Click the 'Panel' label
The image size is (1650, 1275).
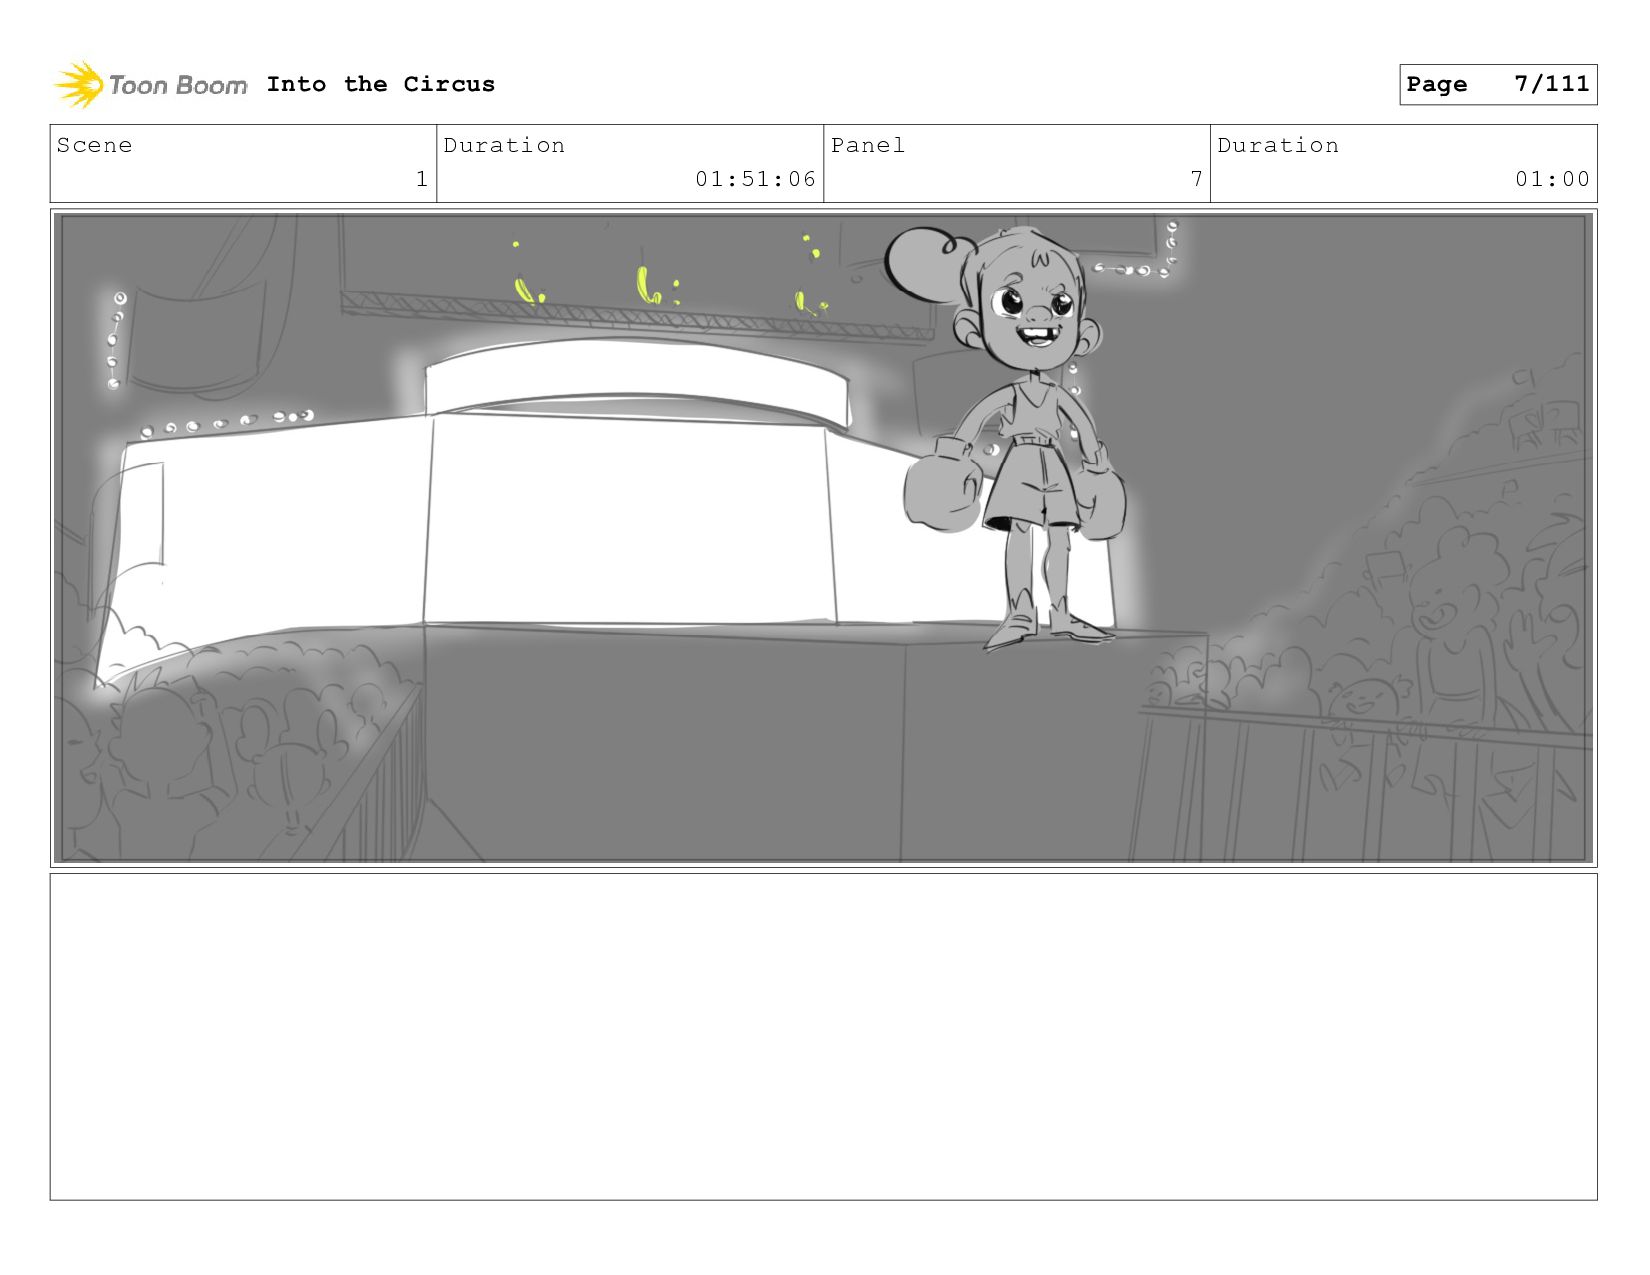[x=868, y=145]
